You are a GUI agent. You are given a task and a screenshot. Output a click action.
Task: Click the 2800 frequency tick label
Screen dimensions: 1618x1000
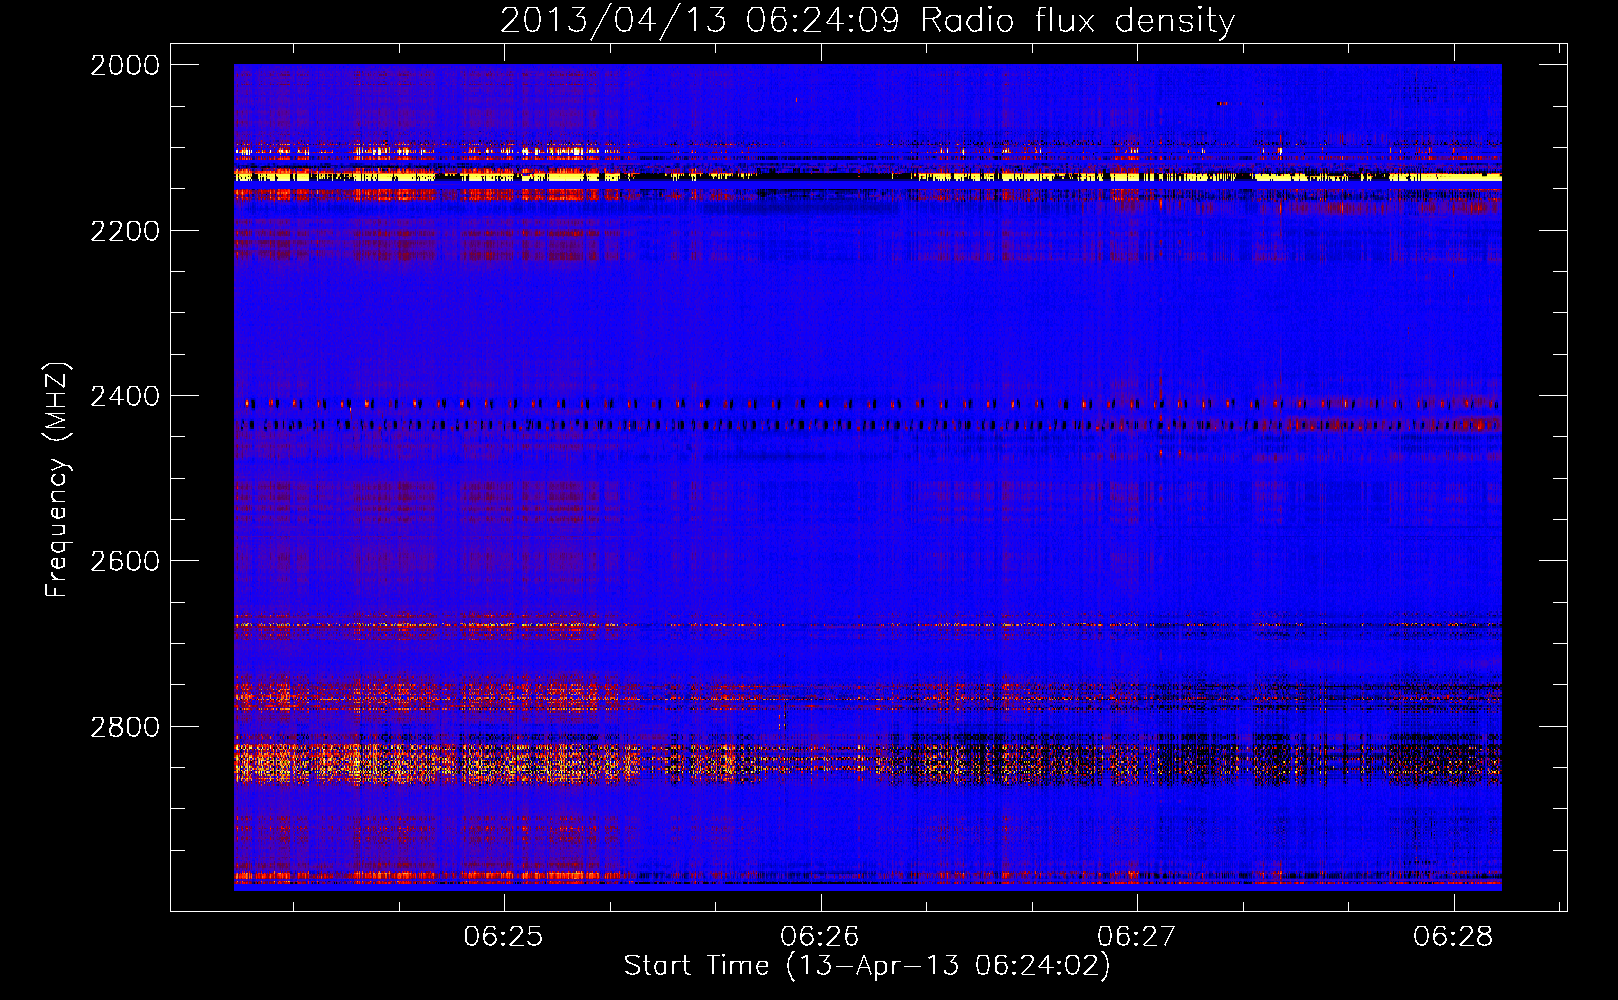tap(125, 727)
